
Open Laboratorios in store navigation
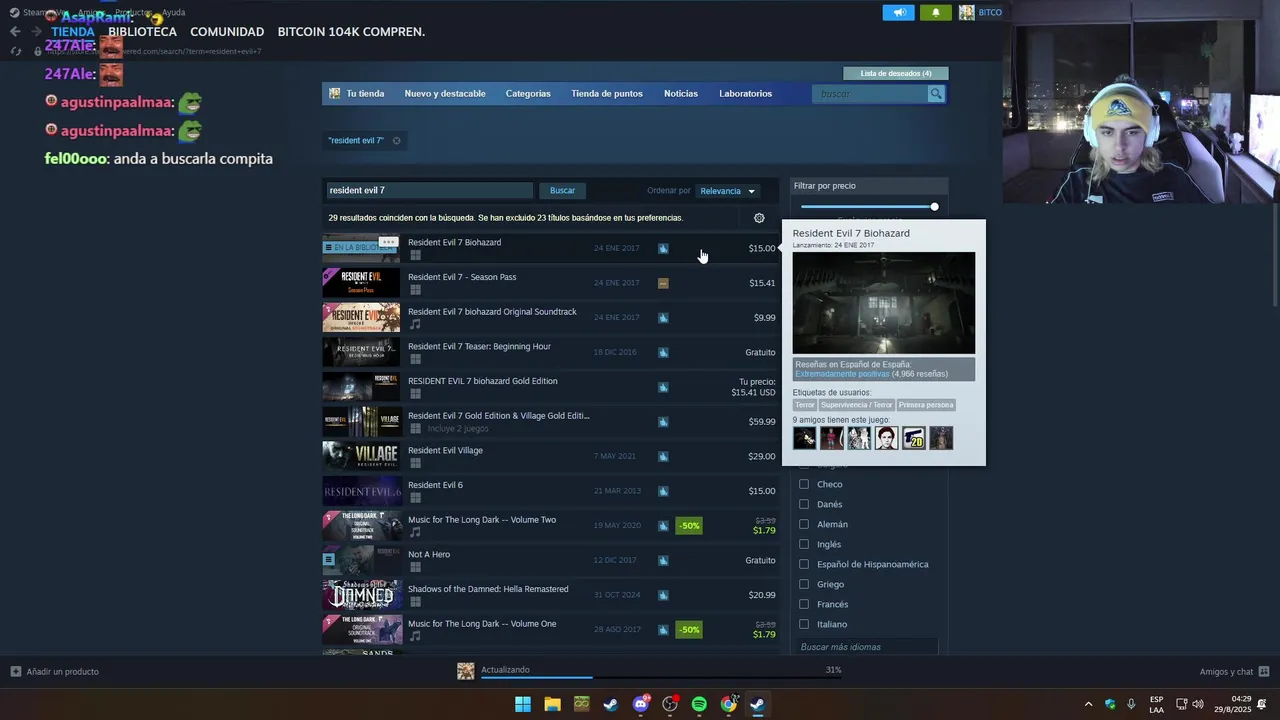tap(745, 94)
